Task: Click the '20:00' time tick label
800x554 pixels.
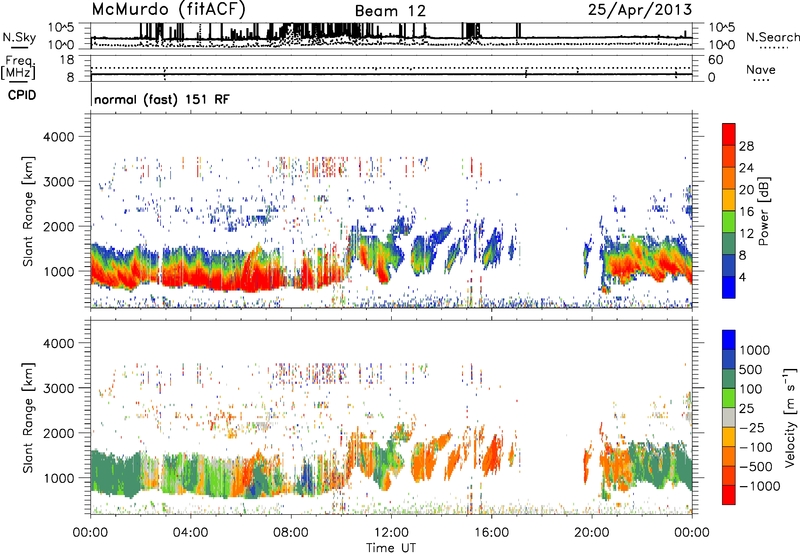Action: coord(591,533)
